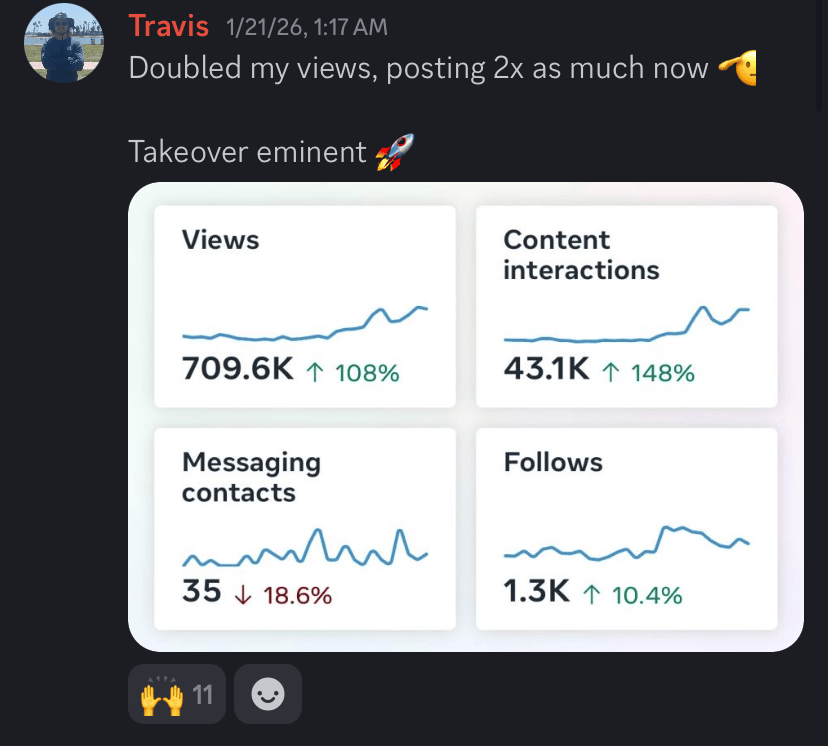Image resolution: width=828 pixels, height=746 pixels.
Task: Click the Content interactions up arrow
Action: click(x=610, y=373)
